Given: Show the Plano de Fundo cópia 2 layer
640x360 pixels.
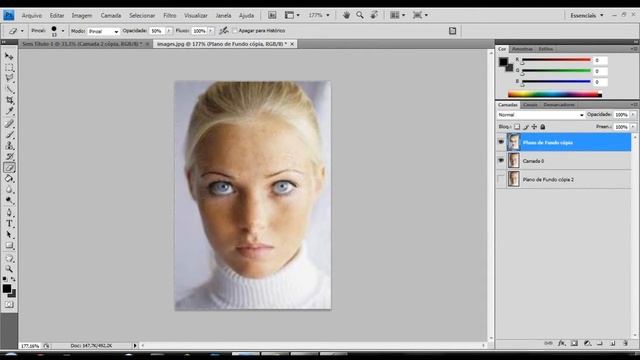Looking at the screenshot, I should [x=501, y=179].
